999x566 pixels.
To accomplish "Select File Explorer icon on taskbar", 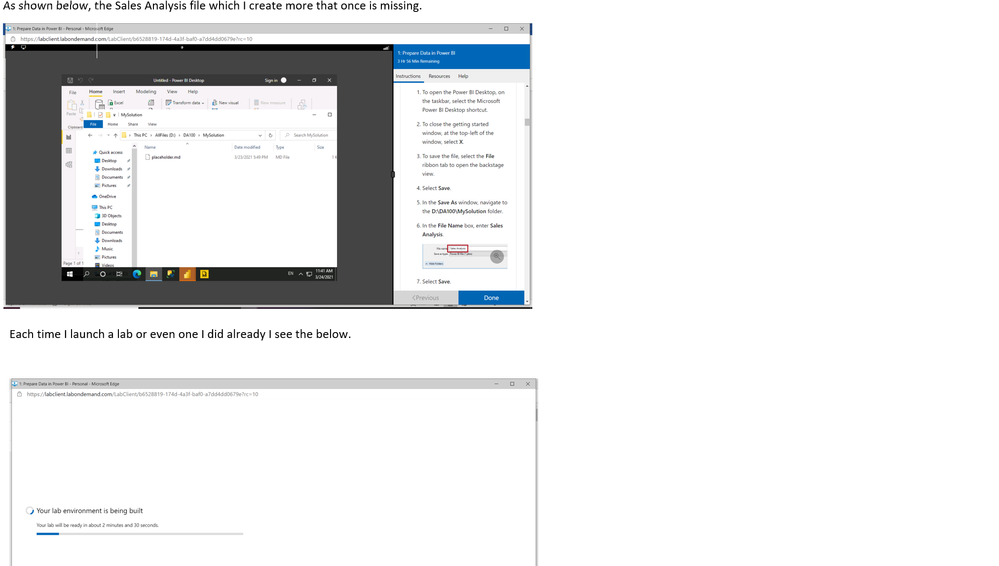I will 154,274.
